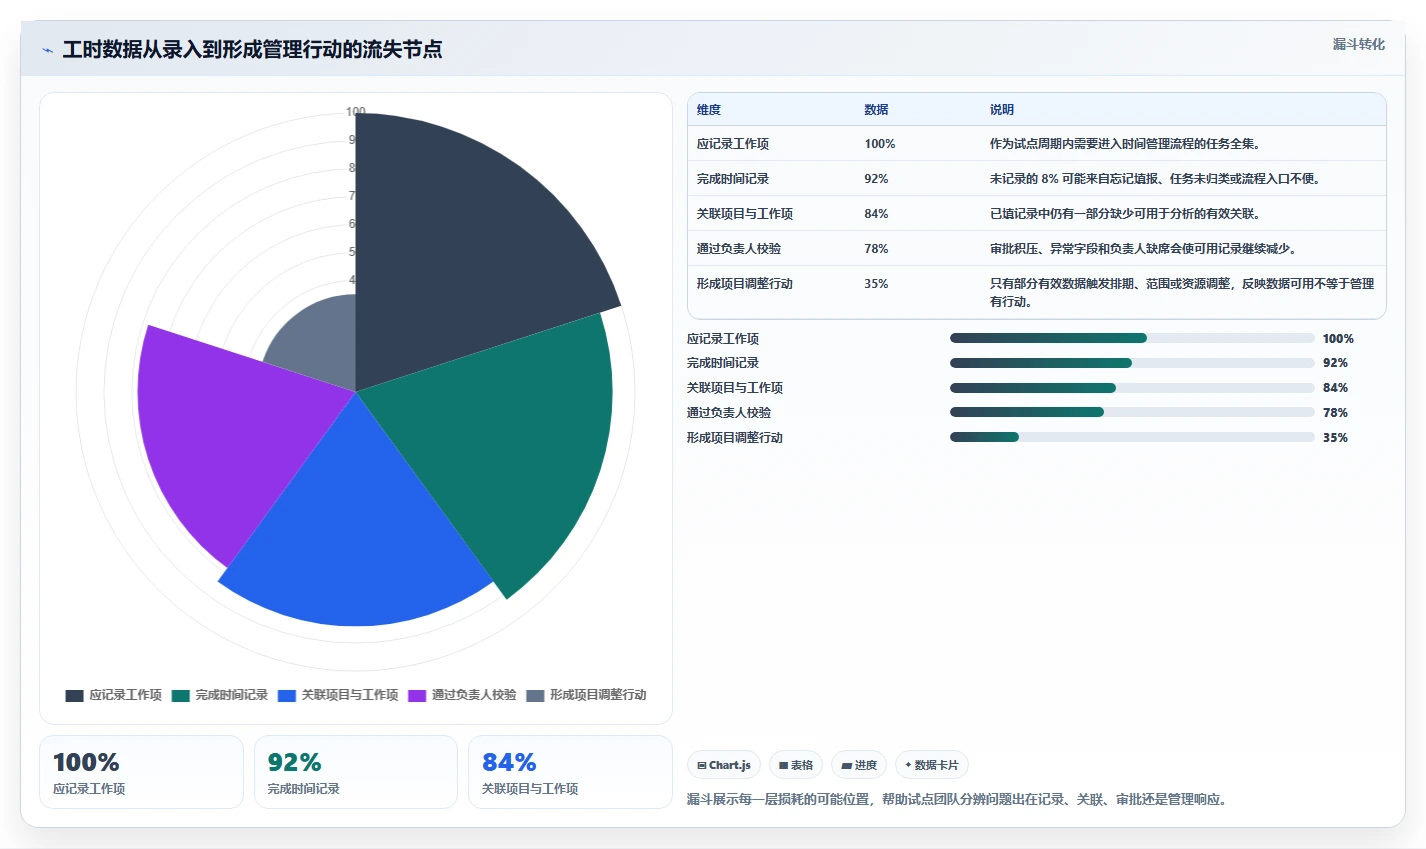Click the 78% progress label
This screenshot has height=849, width=1426.
click(1335, 413)
